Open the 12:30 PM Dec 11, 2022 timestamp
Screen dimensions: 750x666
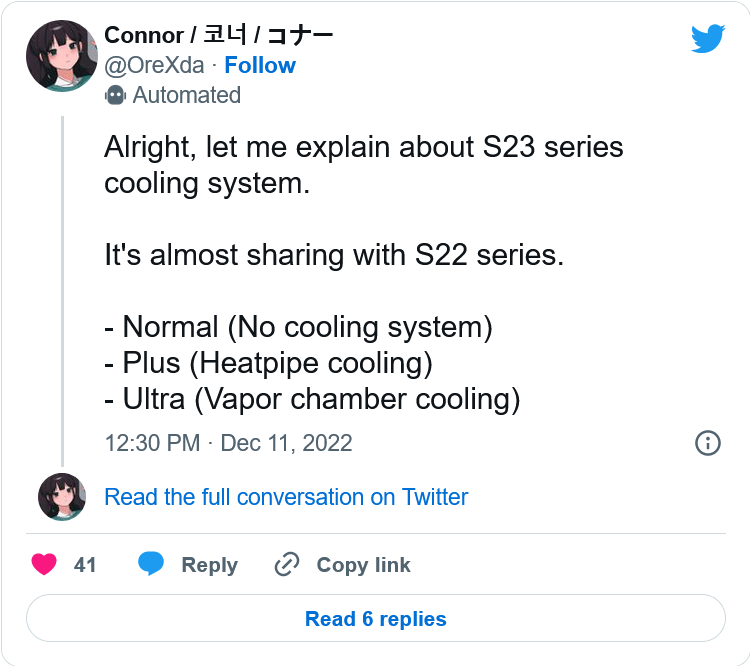[229, 443]
